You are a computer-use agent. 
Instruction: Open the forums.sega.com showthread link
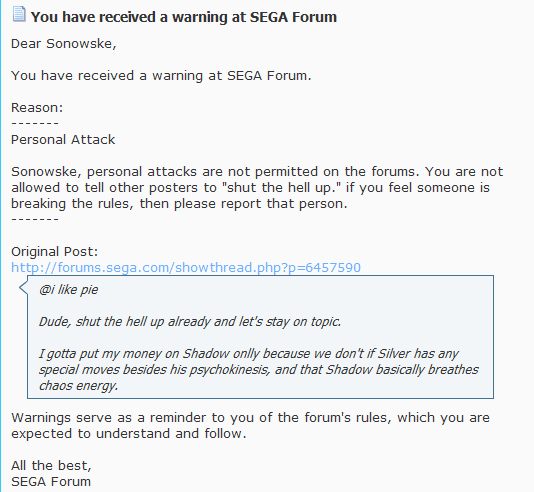186,268
